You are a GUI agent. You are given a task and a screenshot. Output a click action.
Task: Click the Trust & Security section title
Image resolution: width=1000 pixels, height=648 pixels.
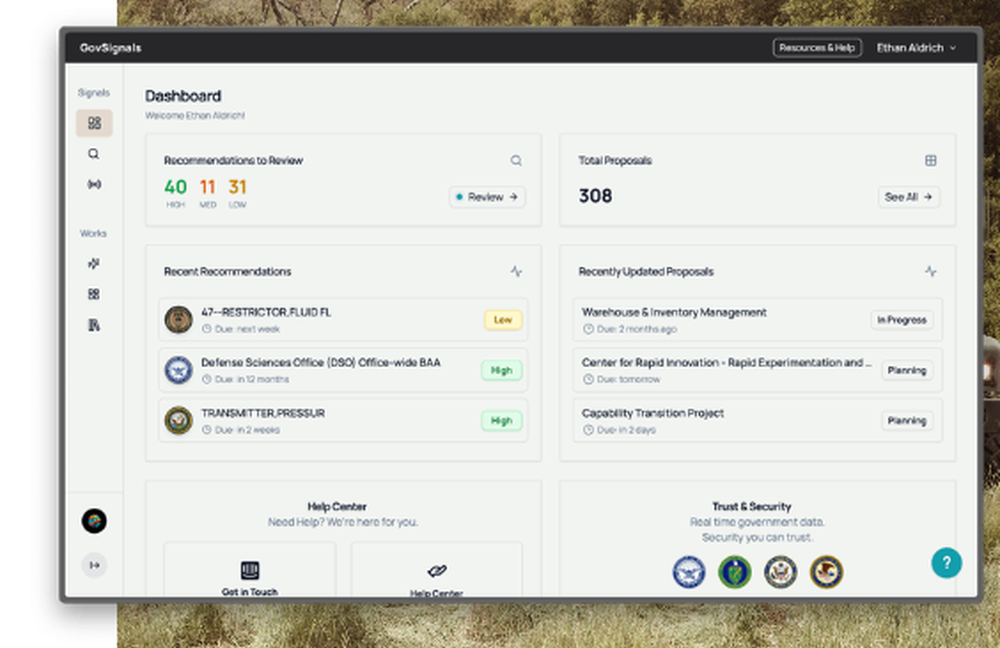[x=752, y=507]
